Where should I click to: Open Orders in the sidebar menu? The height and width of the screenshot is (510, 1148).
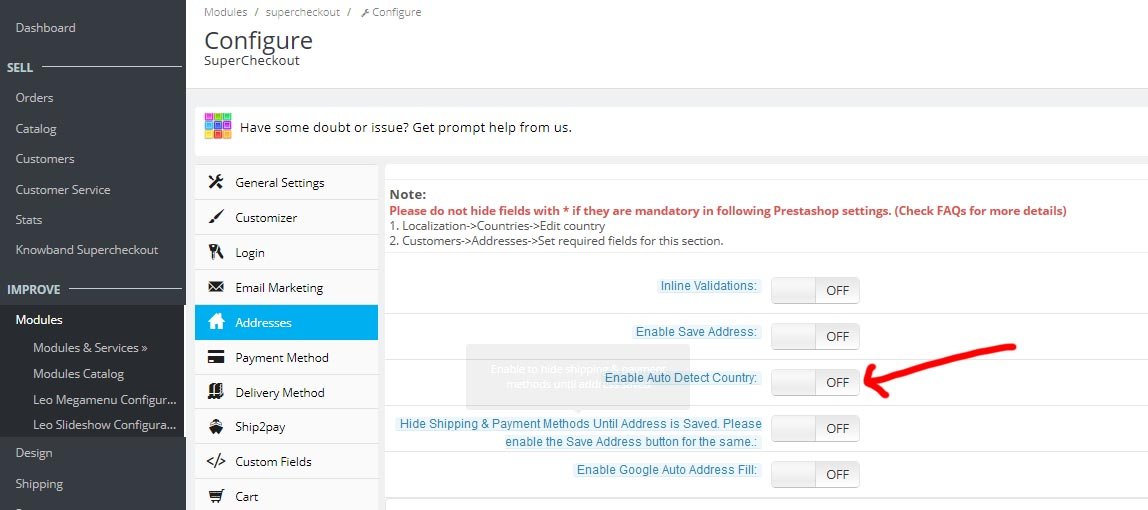(x=34, y=98)
